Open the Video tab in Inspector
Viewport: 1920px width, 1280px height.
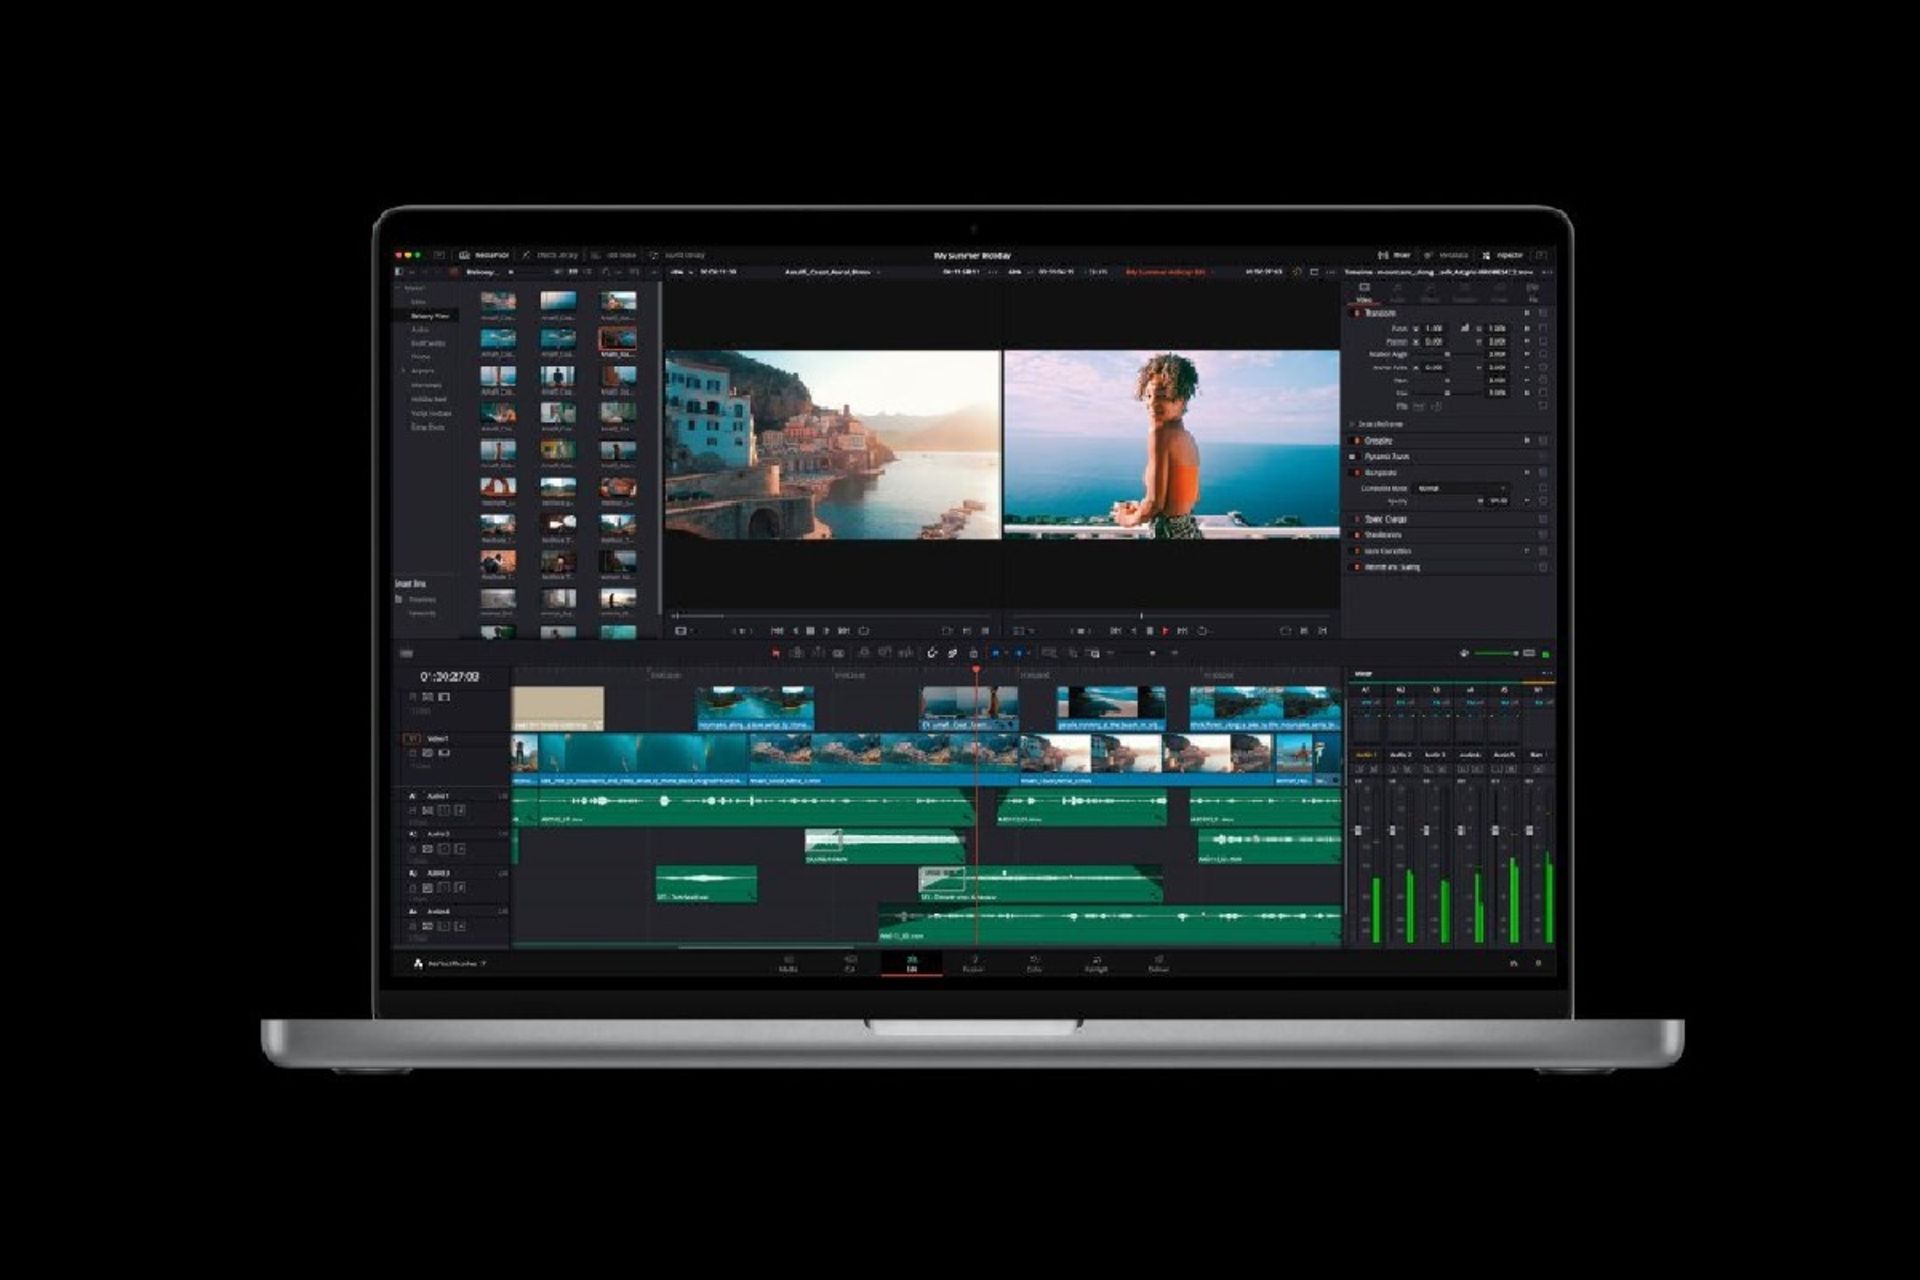coord(1364,292)
